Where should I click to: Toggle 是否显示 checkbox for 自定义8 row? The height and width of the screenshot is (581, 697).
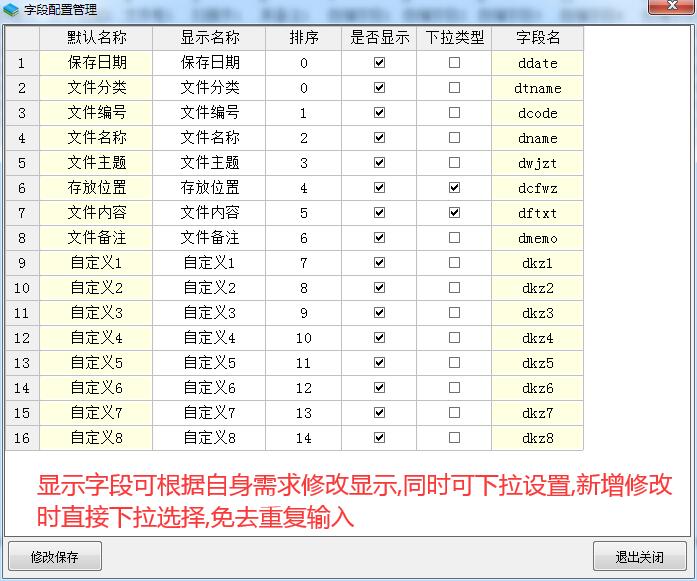coord(379,438)
